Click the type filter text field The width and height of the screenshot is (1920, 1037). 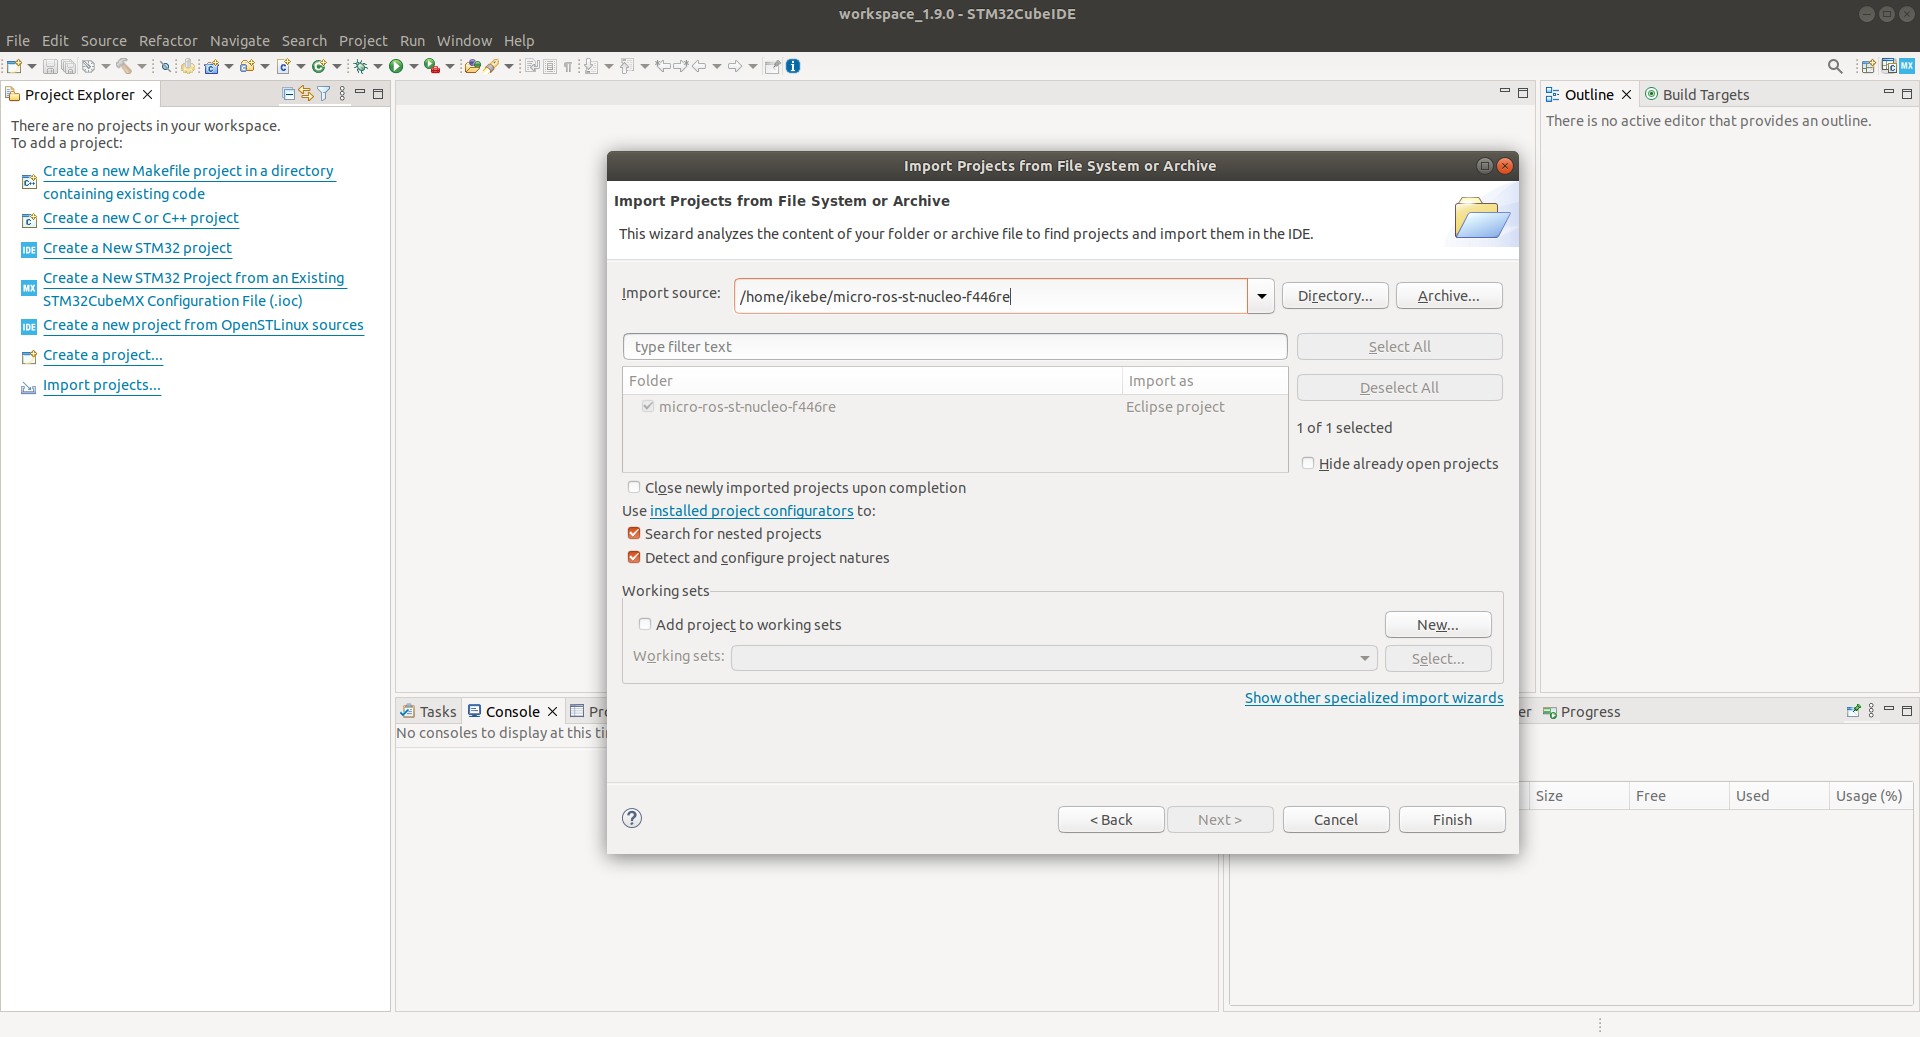point(955,347)
